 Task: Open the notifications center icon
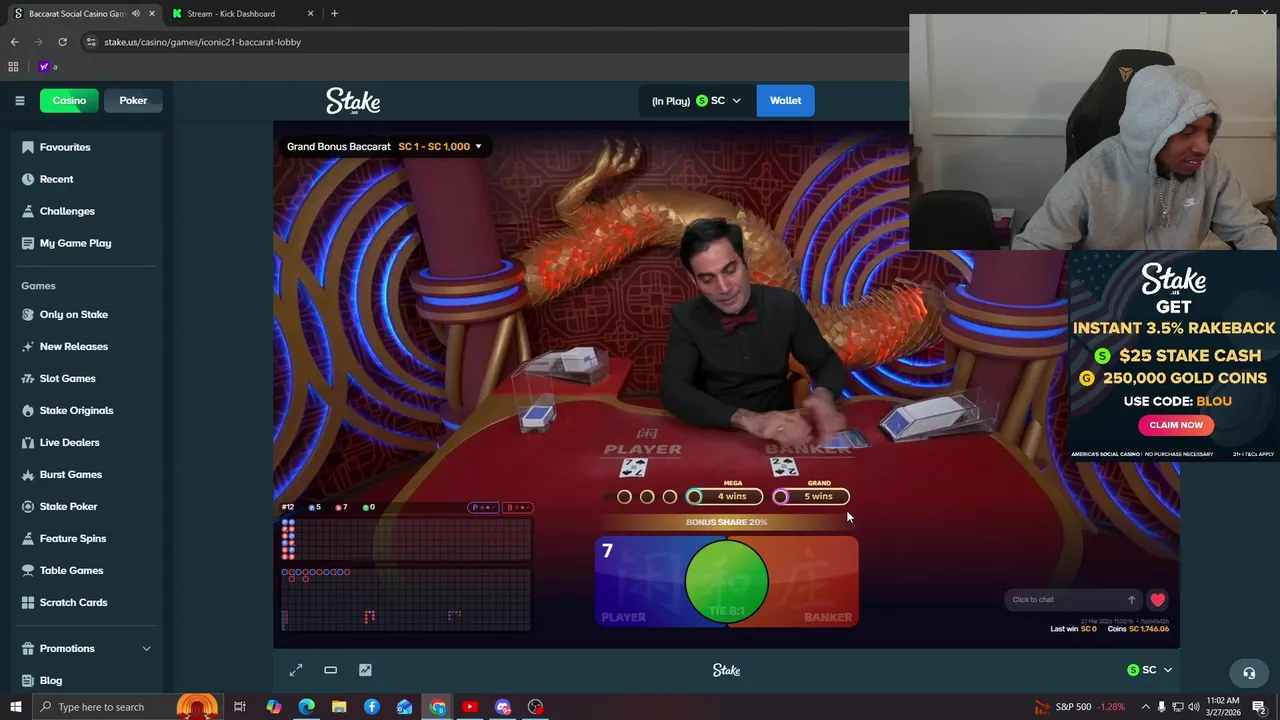click(1259, 707)
